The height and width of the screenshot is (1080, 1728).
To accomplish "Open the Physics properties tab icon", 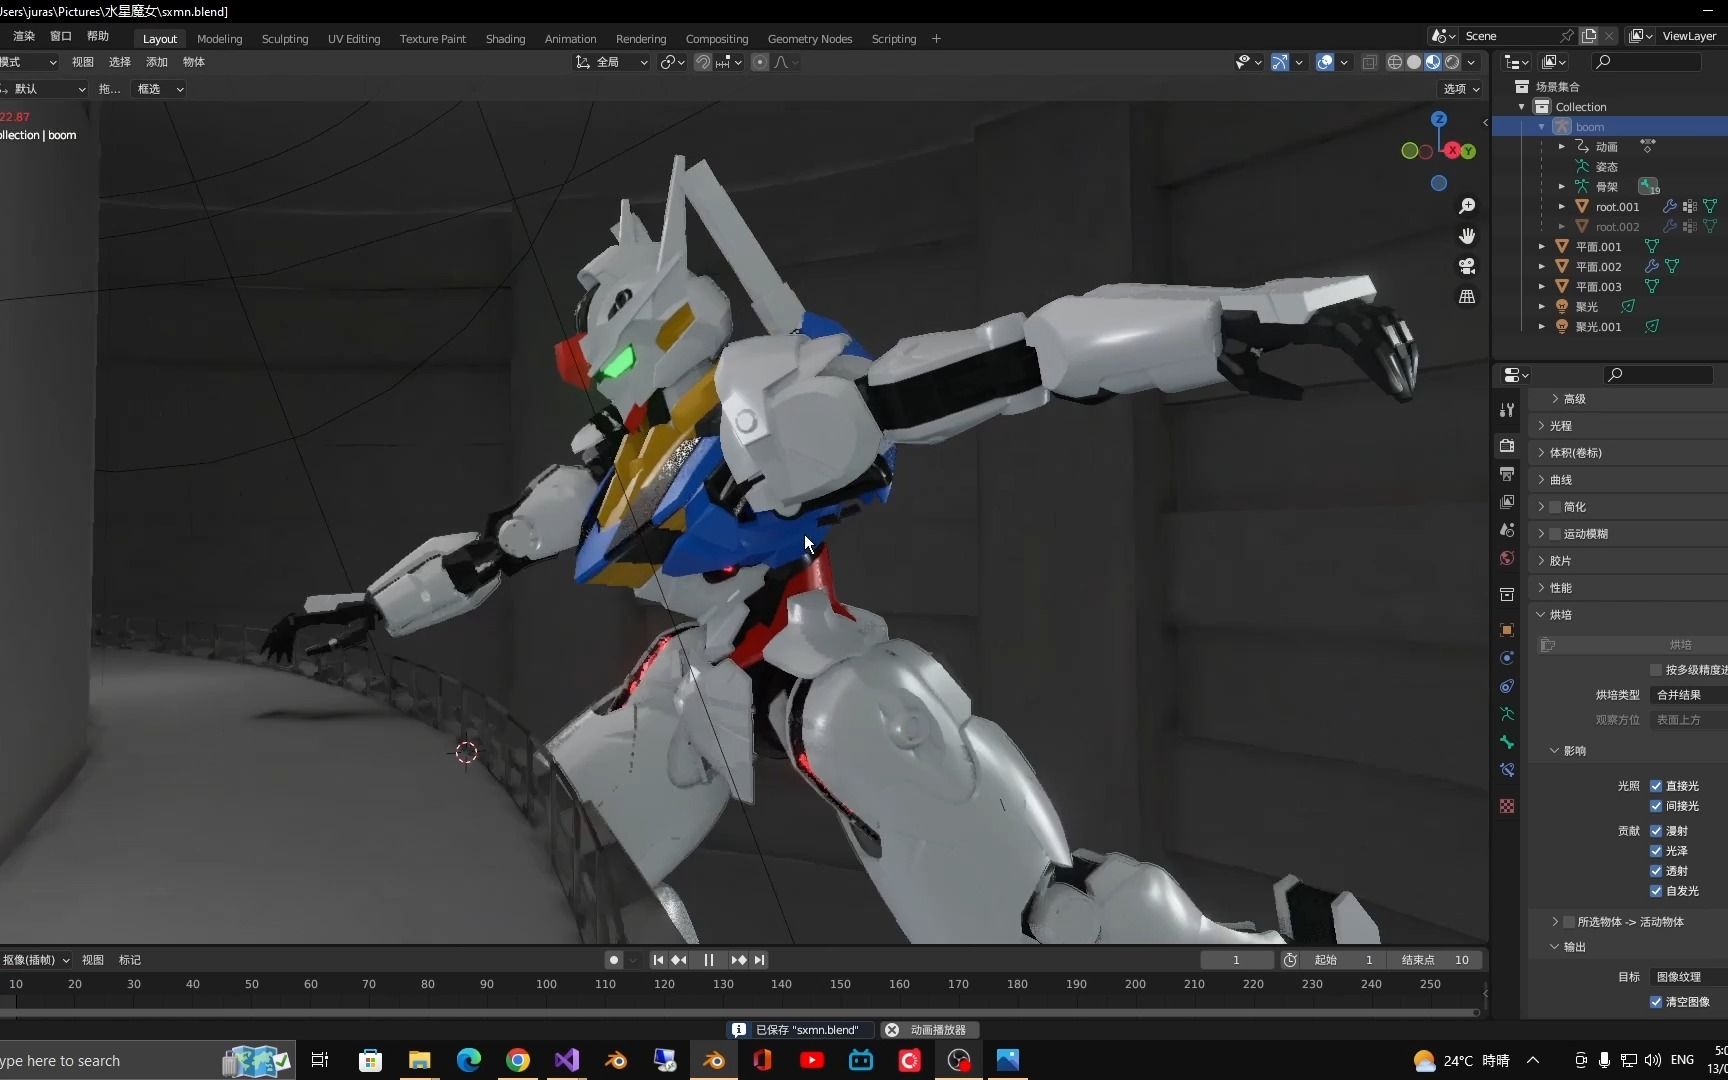I will pyautogui.click(x=1507, y=658).
